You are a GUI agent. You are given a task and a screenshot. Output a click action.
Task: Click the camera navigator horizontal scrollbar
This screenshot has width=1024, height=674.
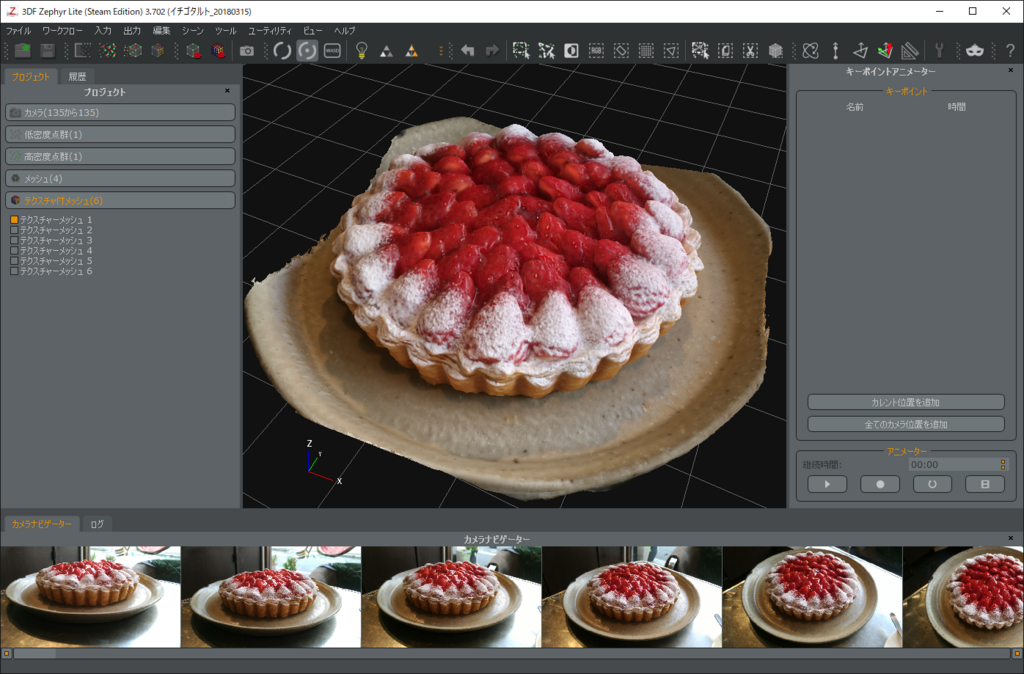pyautogui.click(x=511, y=653)
